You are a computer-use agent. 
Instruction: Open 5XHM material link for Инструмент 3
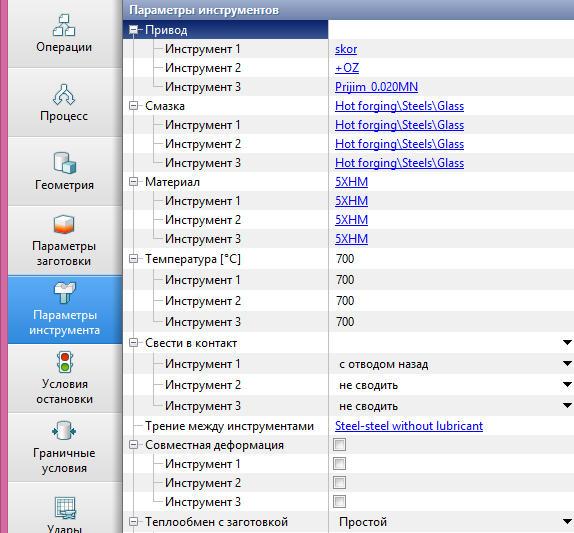click(x=351, y=239)
